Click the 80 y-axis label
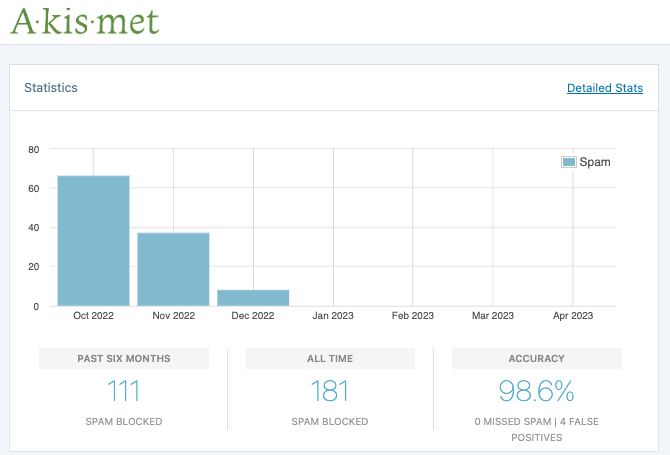 (x=34, y=150)
